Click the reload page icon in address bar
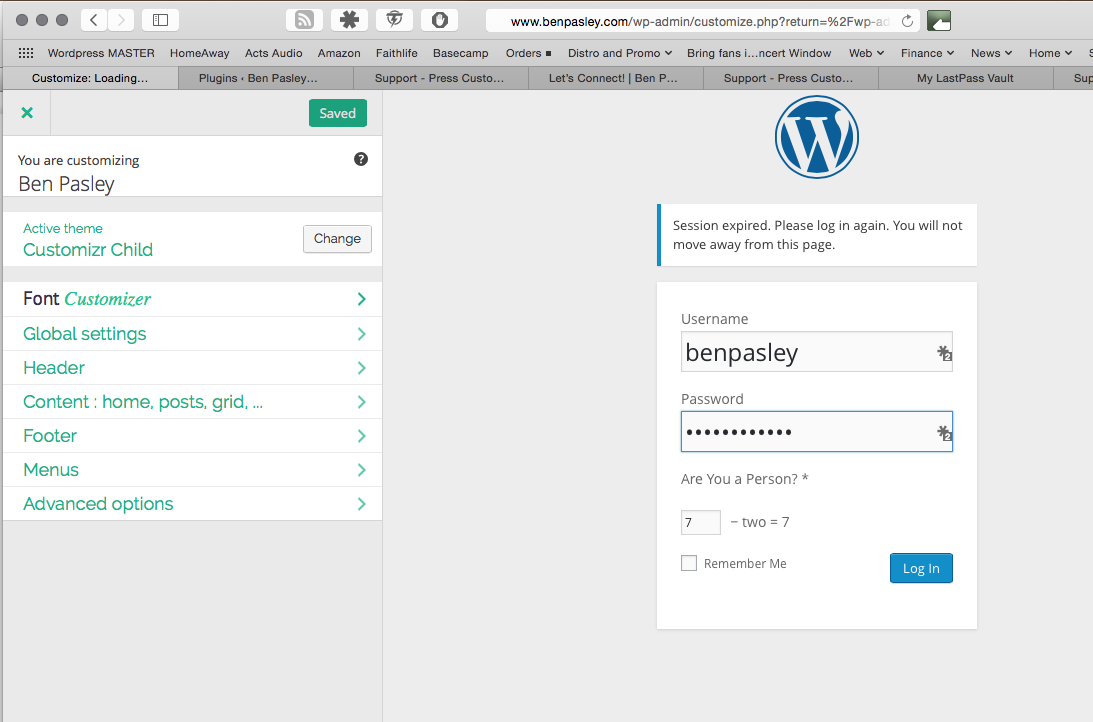 click(907, 21)
